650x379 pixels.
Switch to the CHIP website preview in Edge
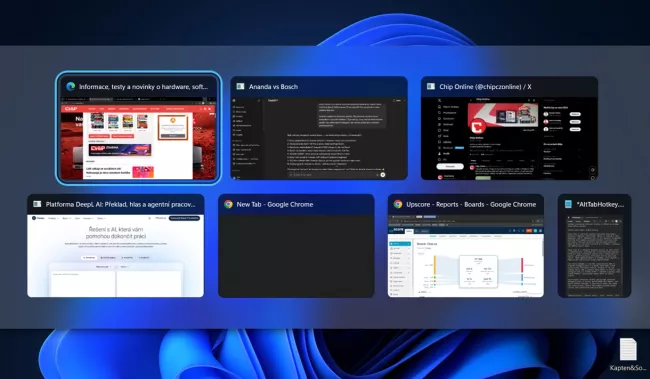point(138,138)
